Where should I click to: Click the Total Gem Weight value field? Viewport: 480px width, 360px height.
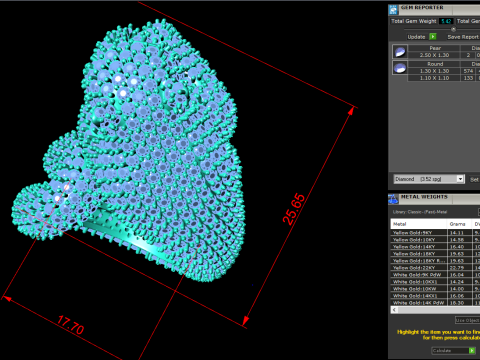click(x=446, y=21)
